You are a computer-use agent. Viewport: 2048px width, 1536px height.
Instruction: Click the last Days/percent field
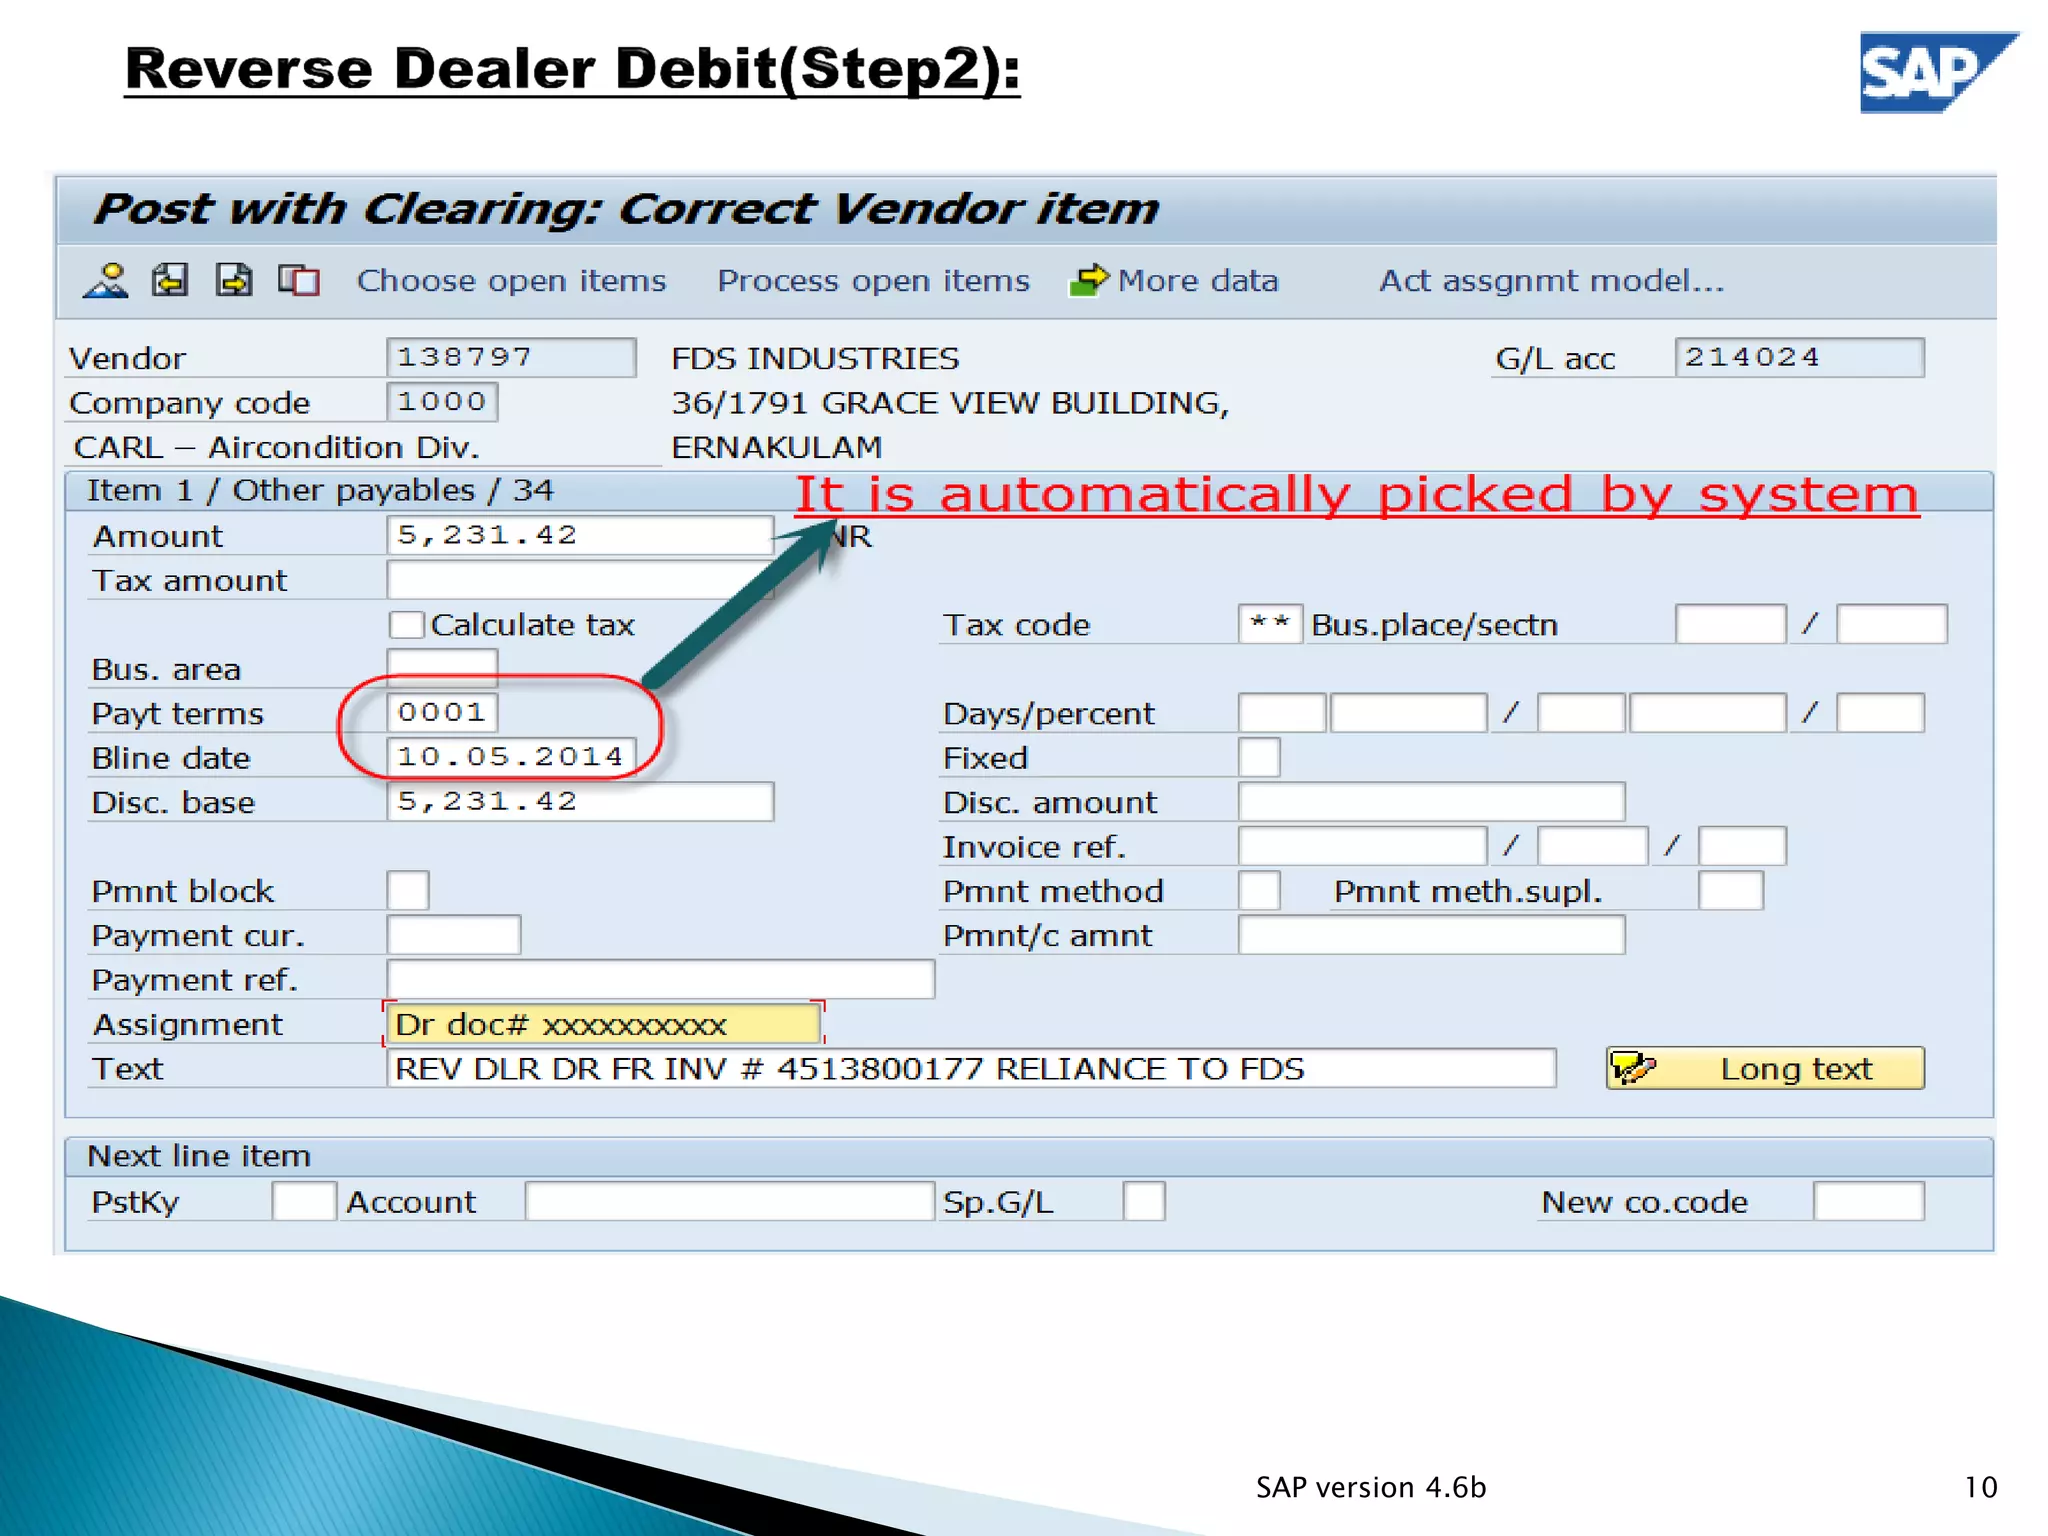pos(1880,713)
